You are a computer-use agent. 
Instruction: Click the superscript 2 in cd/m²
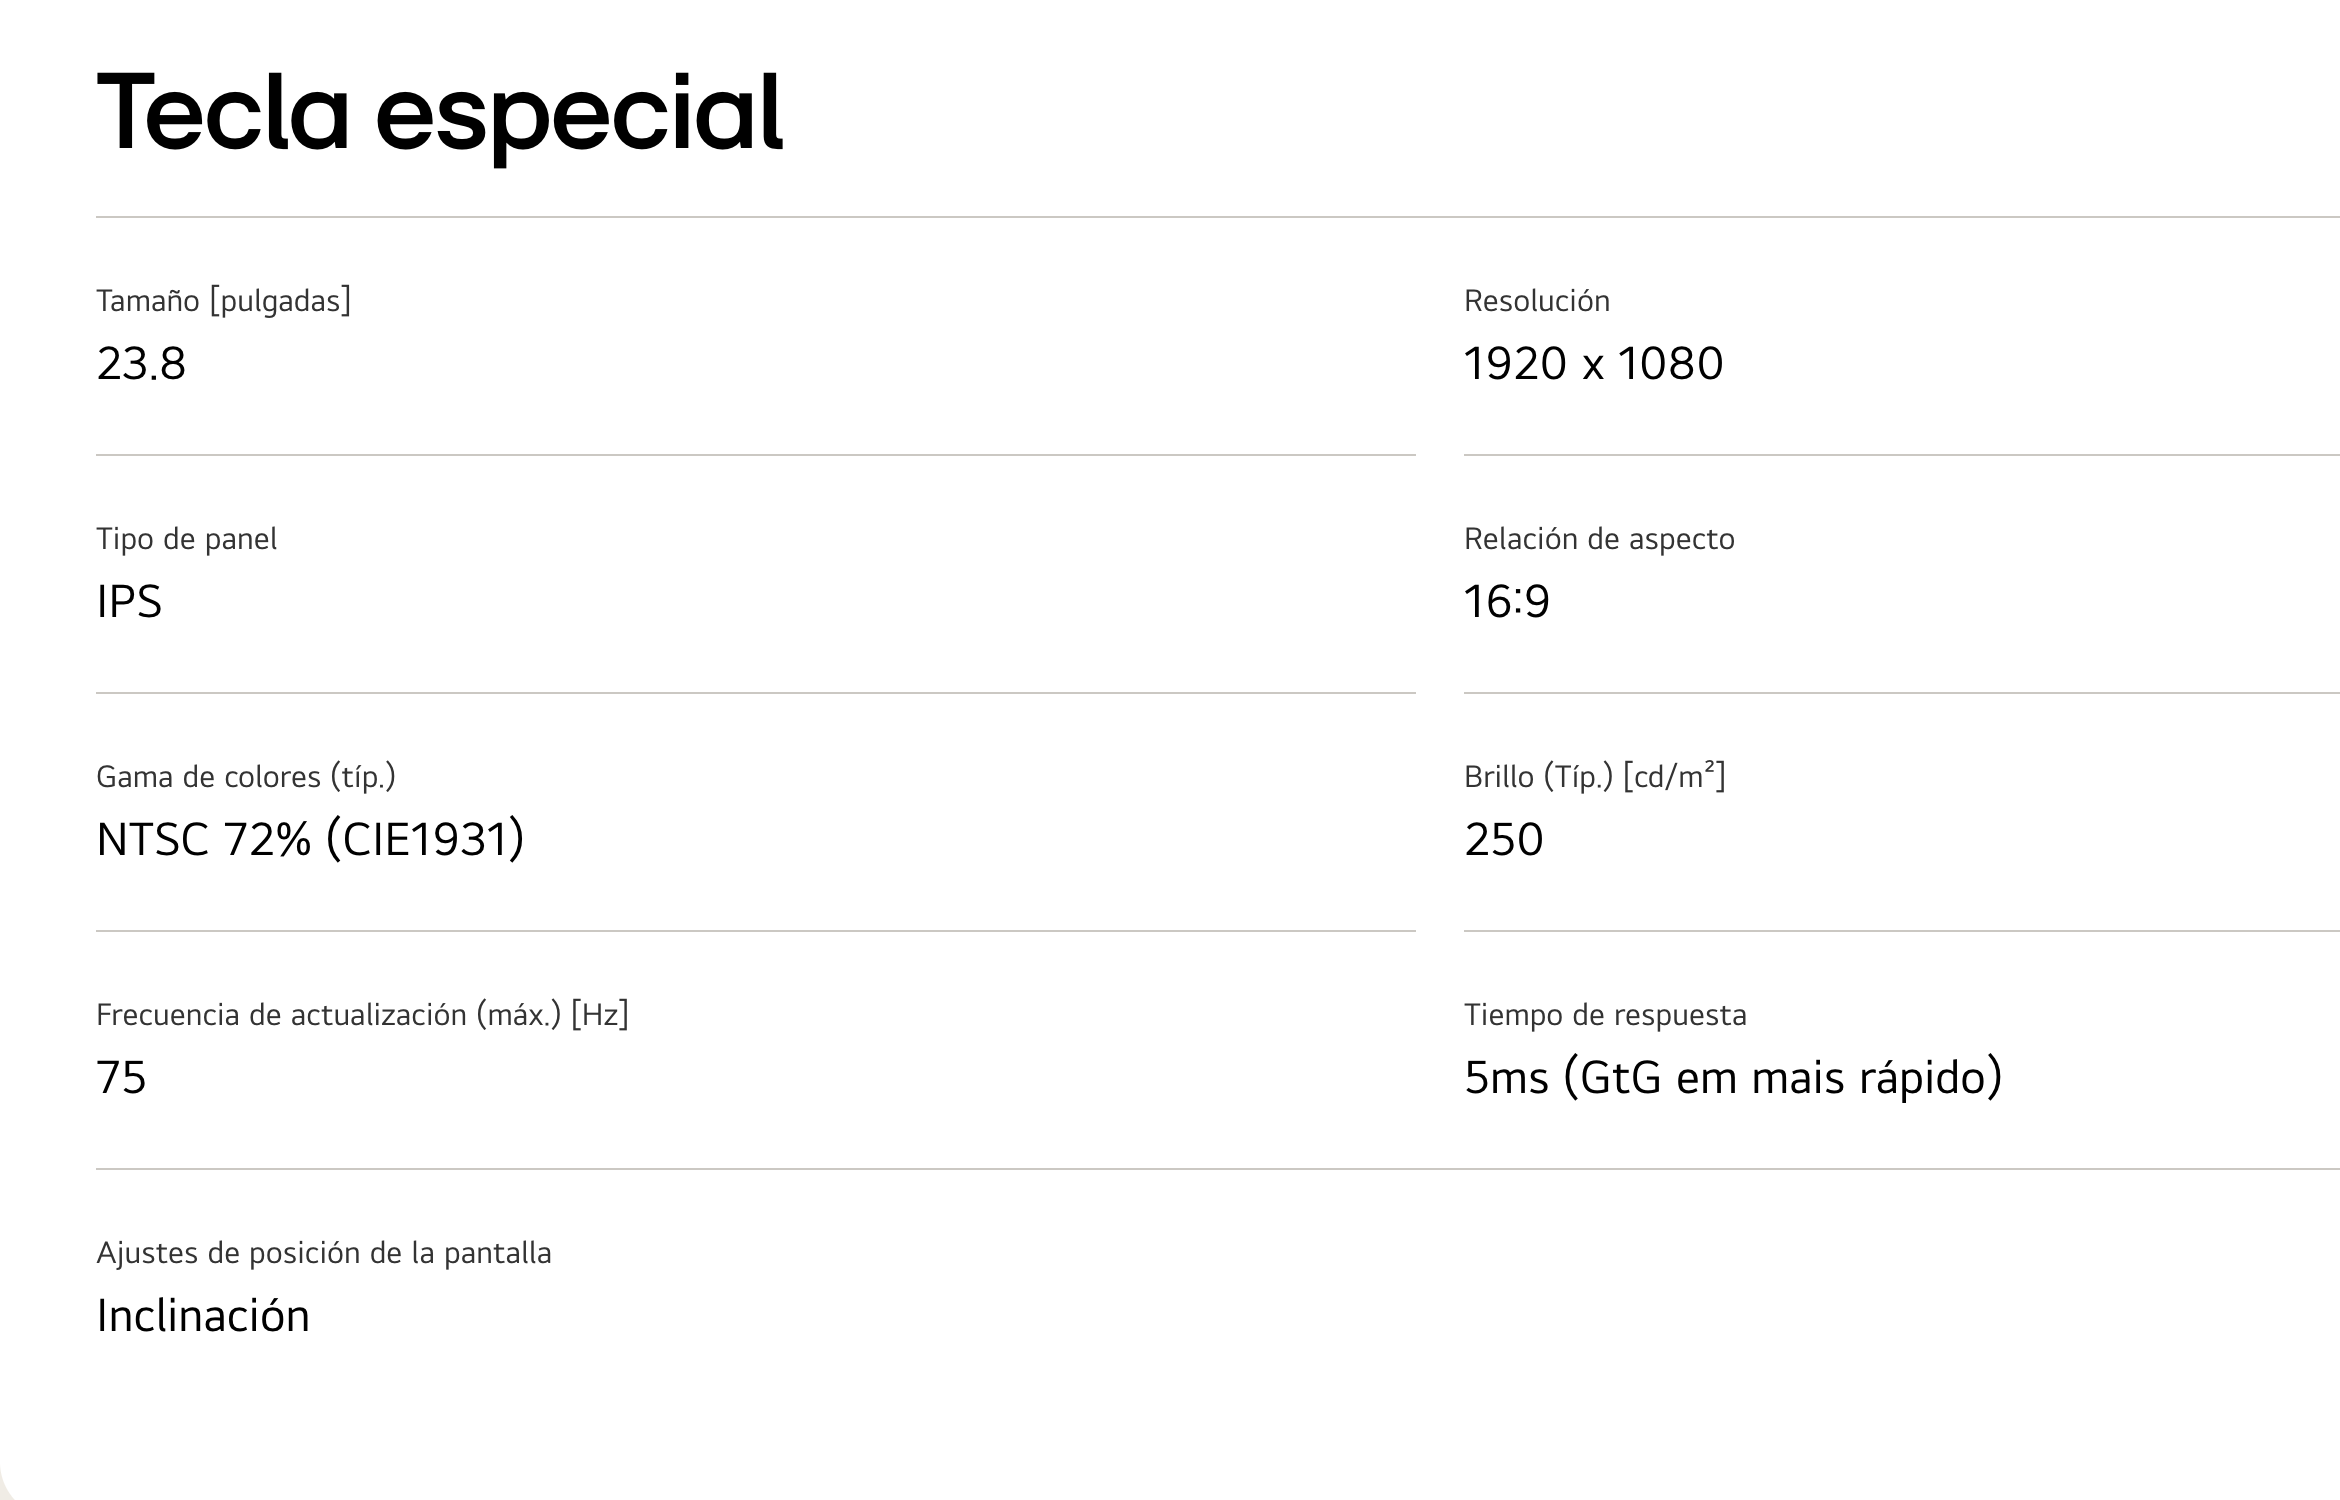(x=1711, y=768)
